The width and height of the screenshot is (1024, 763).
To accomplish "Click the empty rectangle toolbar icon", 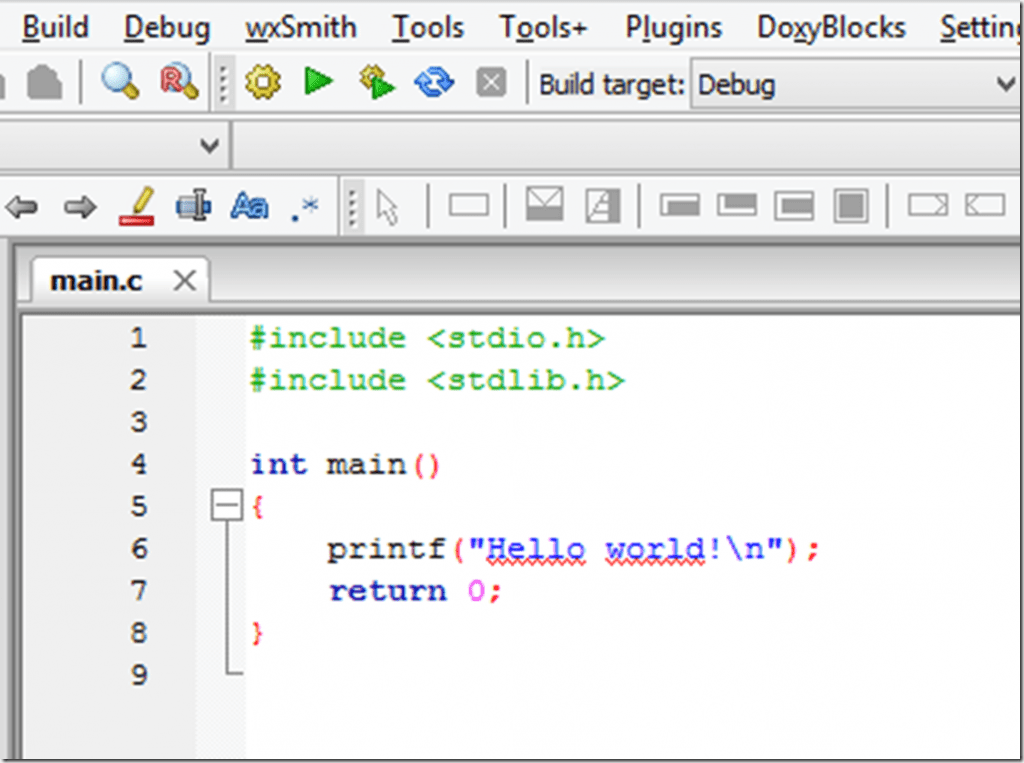I will tap(469, 206).
